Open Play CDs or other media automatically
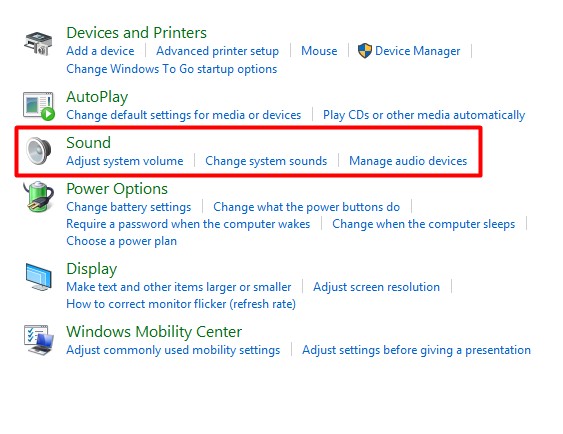The height and width of the screenshot is (434, 563). click(x=424, y=115)
